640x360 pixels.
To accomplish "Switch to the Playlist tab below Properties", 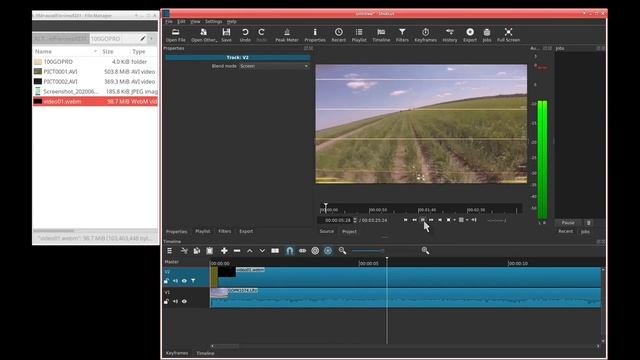I will (202, 231).
